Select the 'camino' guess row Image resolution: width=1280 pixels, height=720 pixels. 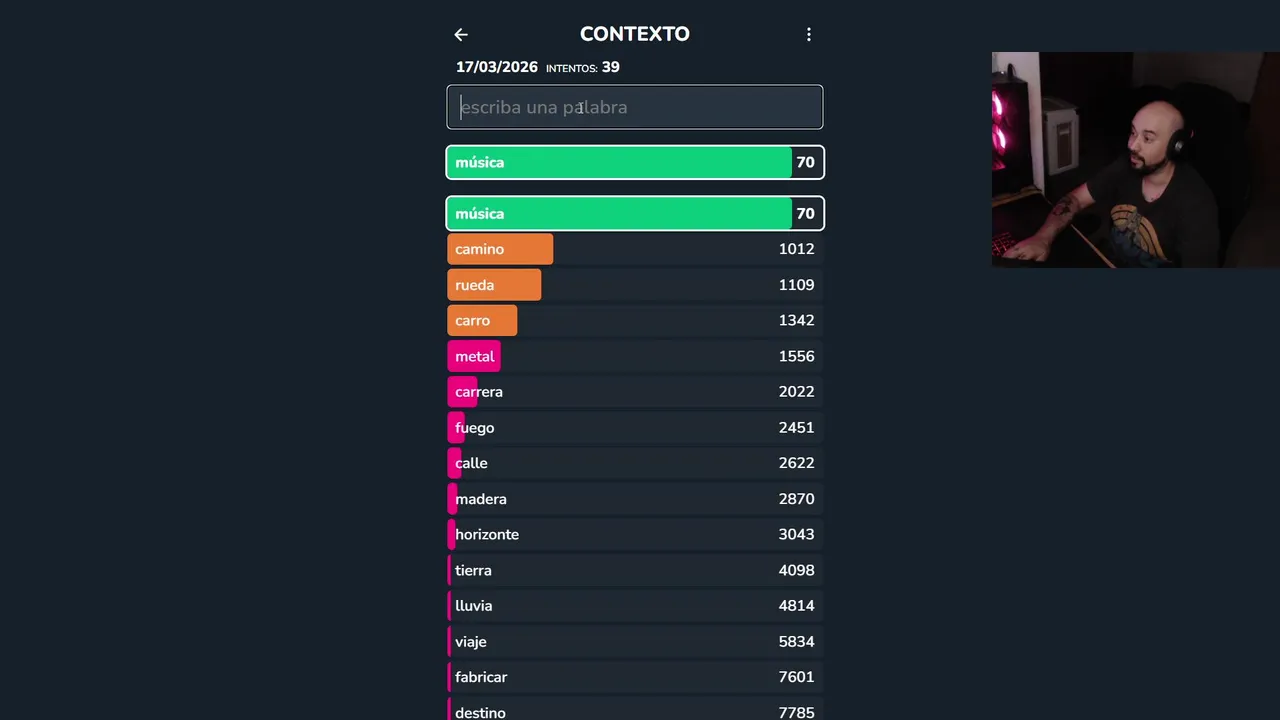635,249
